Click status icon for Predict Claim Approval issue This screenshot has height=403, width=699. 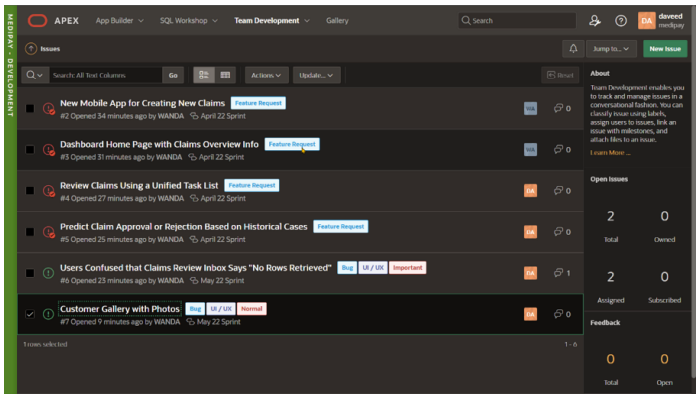tap(49, 232)
